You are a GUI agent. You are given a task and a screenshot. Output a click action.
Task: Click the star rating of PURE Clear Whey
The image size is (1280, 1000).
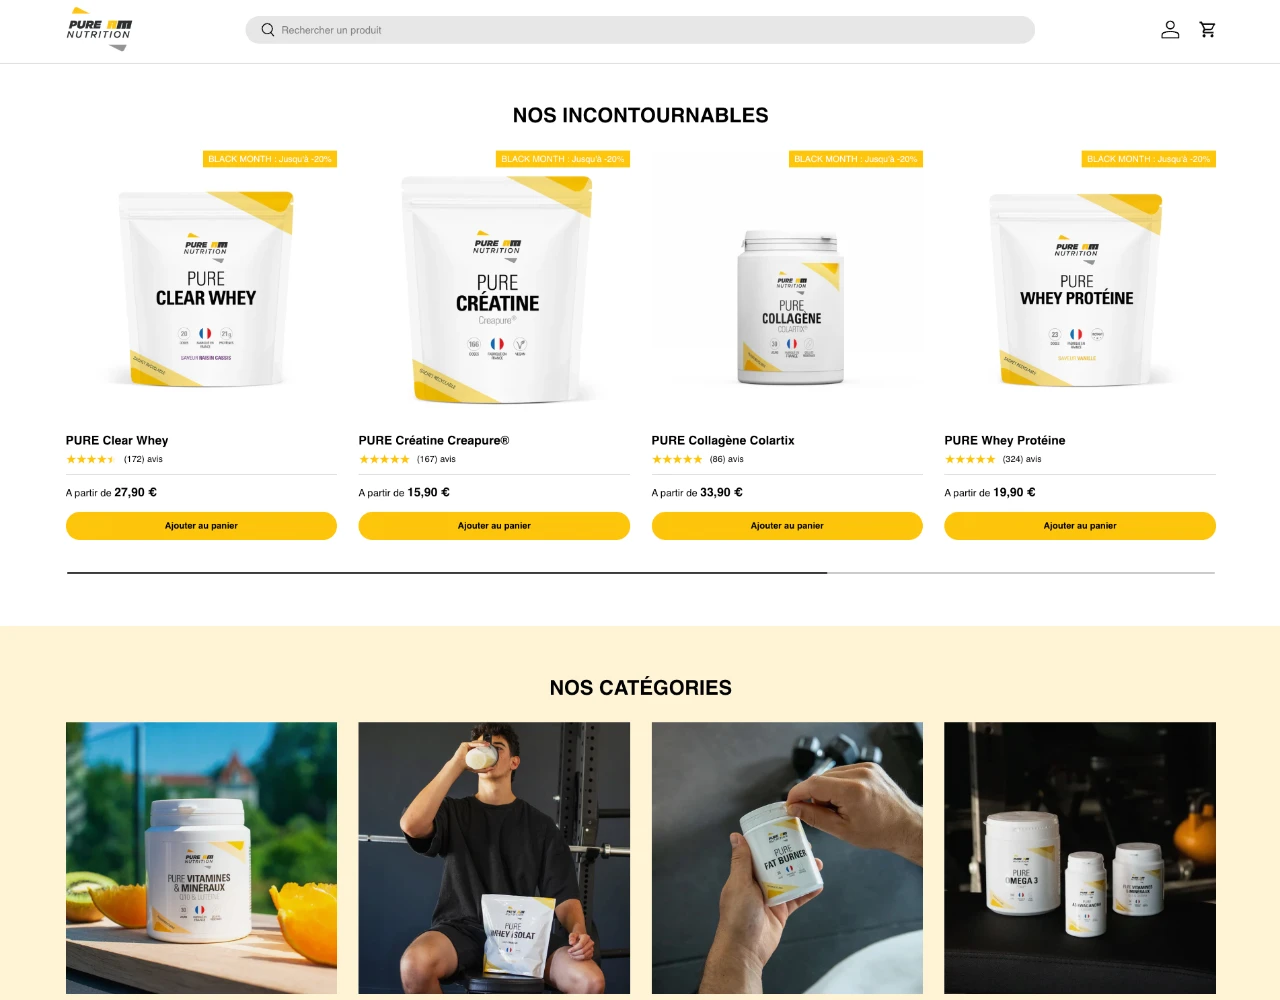[x=90, y=460]
